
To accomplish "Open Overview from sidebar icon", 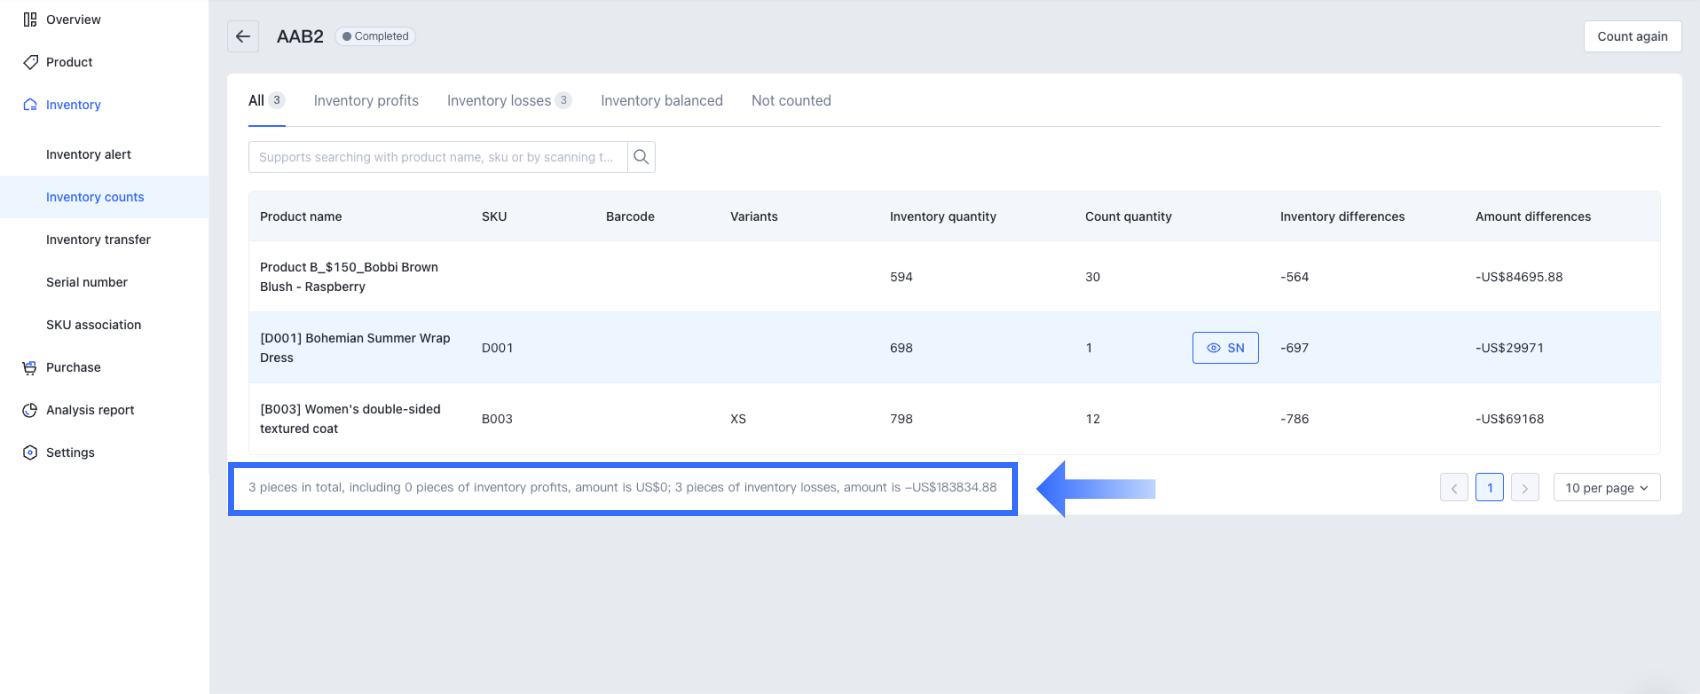I will coord(30,20).
